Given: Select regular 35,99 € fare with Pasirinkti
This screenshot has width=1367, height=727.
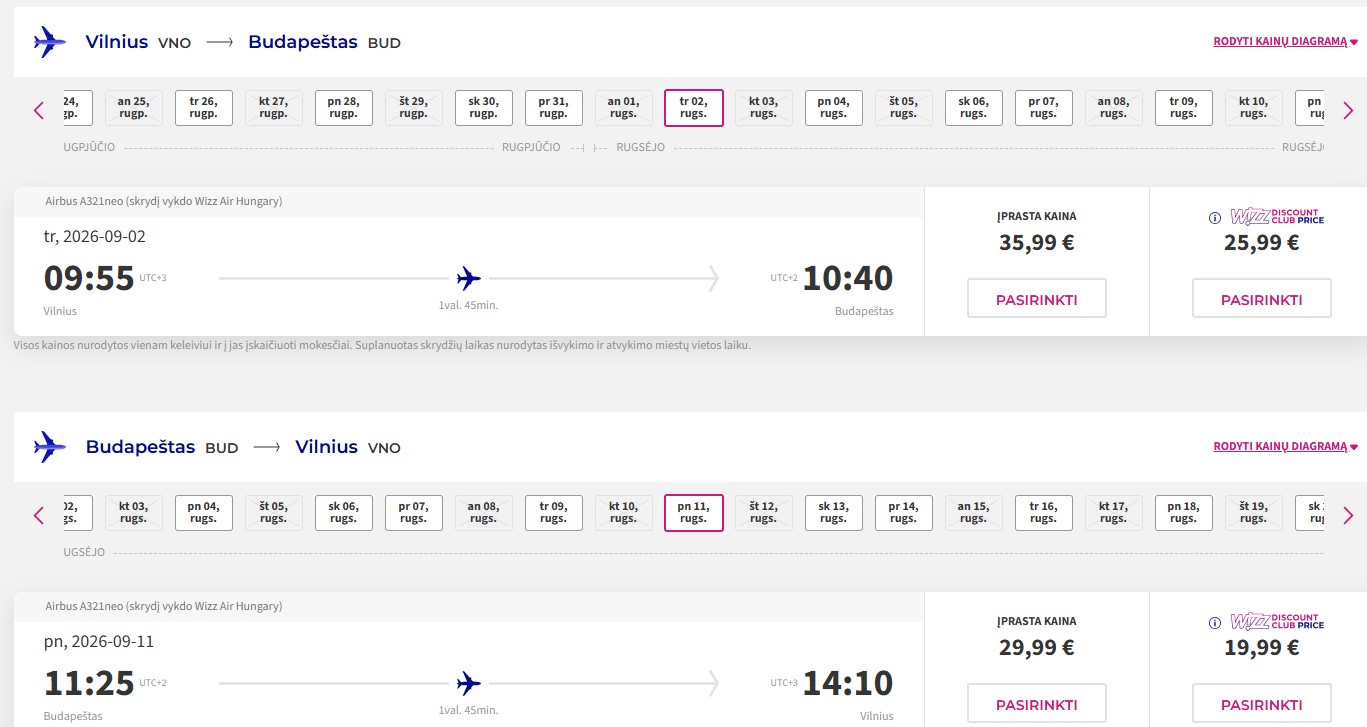Looking at the screenshot, I should pos(1037,299).
